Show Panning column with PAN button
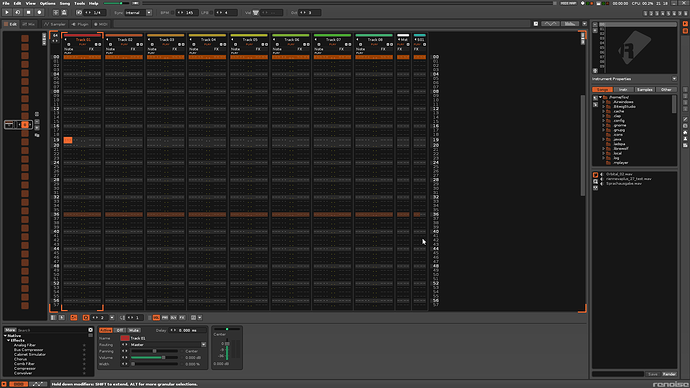 (x=165, y=318)
